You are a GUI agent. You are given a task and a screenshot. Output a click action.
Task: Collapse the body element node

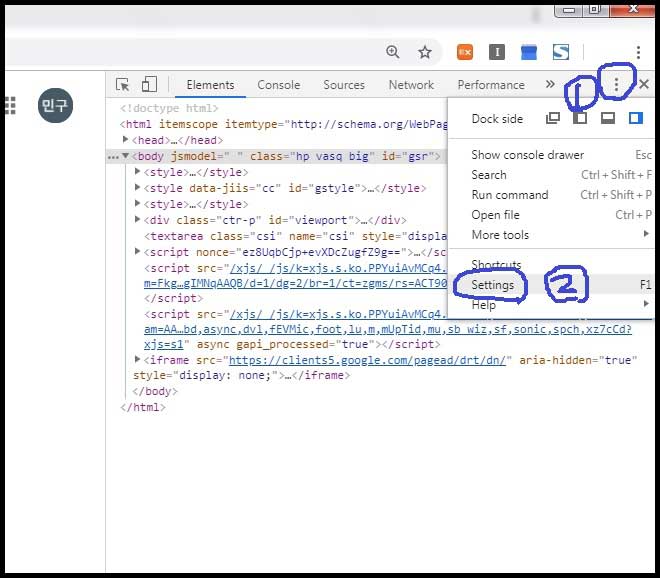coord(125,156)
